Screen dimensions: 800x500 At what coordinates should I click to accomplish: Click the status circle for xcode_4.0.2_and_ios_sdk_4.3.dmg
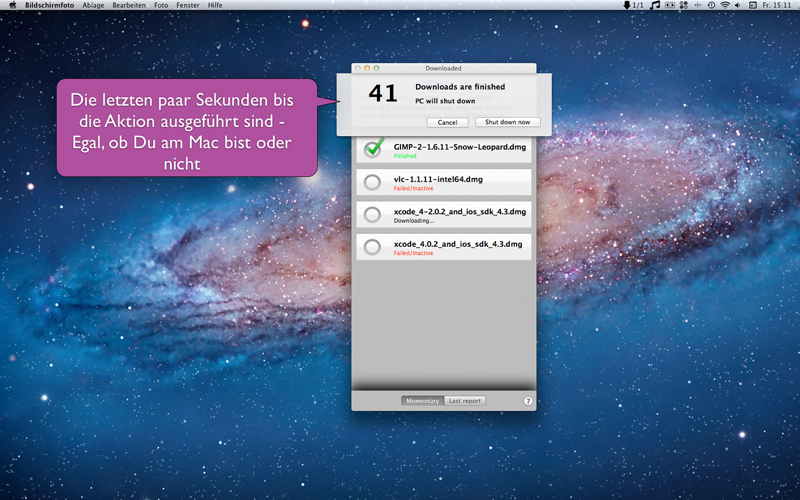click(x=372, y=247)
